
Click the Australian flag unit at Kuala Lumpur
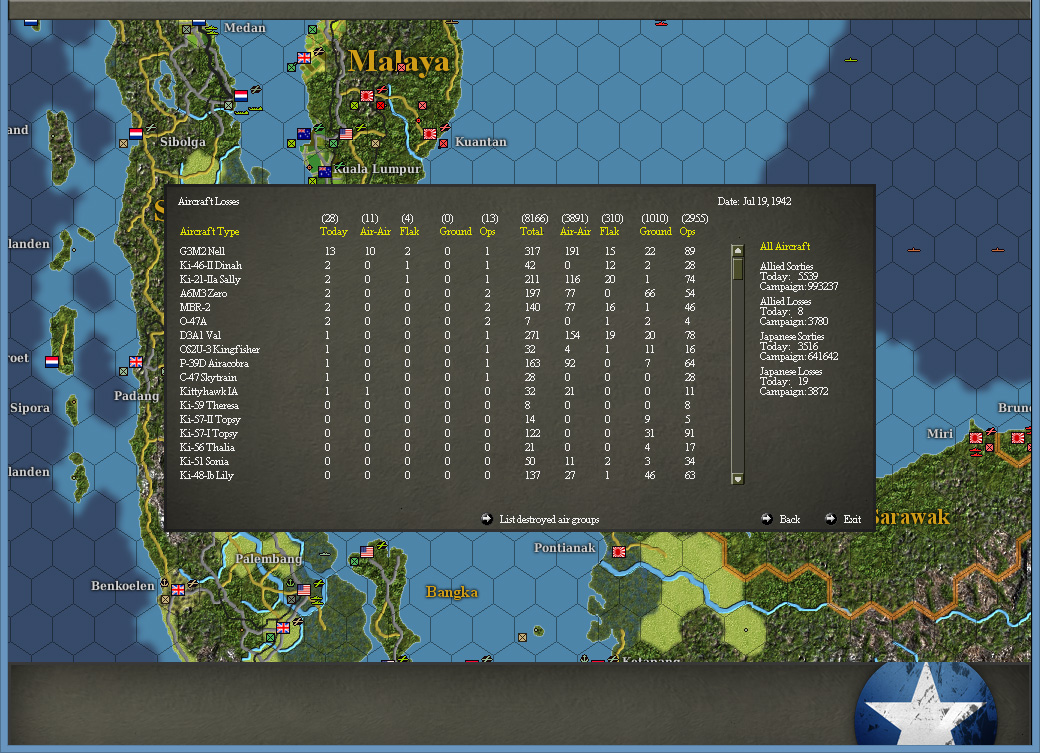324,171
